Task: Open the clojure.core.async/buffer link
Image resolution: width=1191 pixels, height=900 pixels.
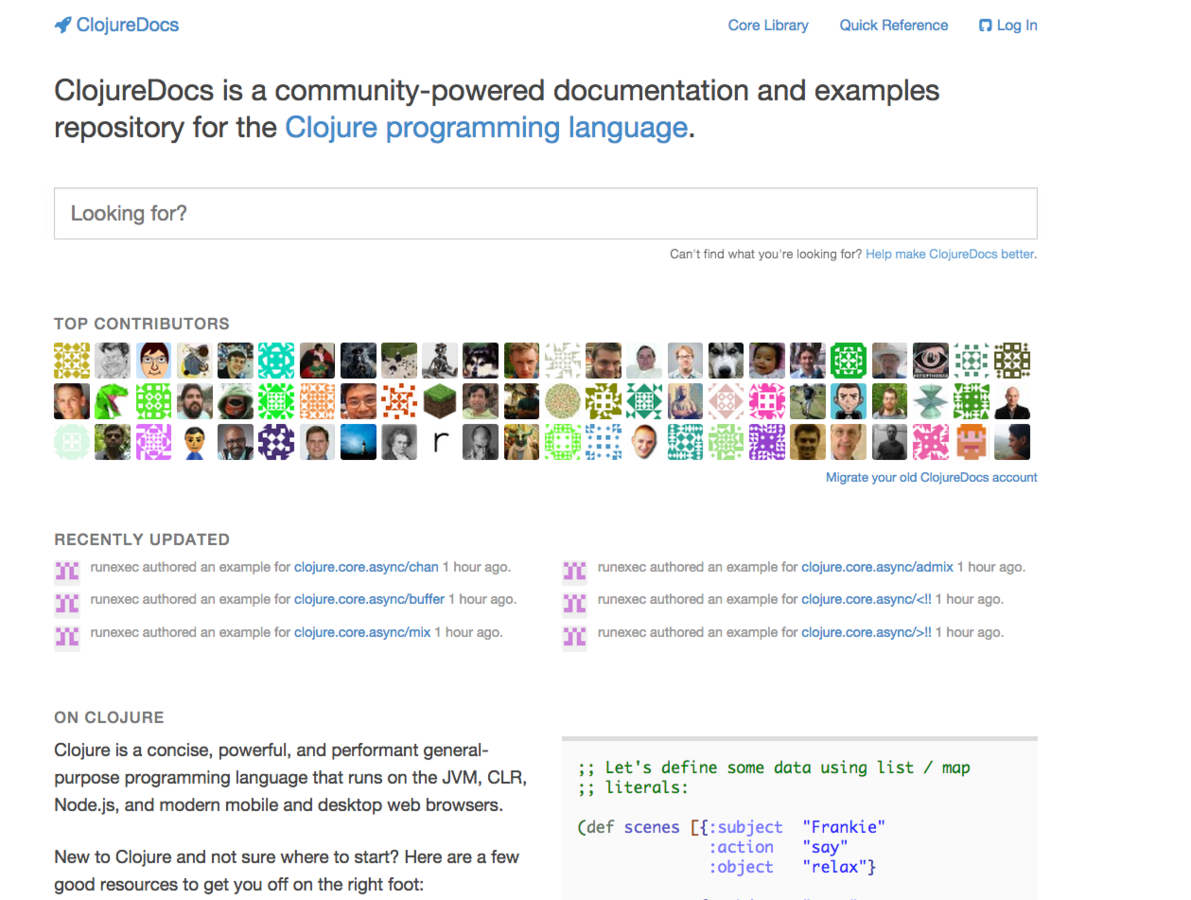Action: point(369,599)
